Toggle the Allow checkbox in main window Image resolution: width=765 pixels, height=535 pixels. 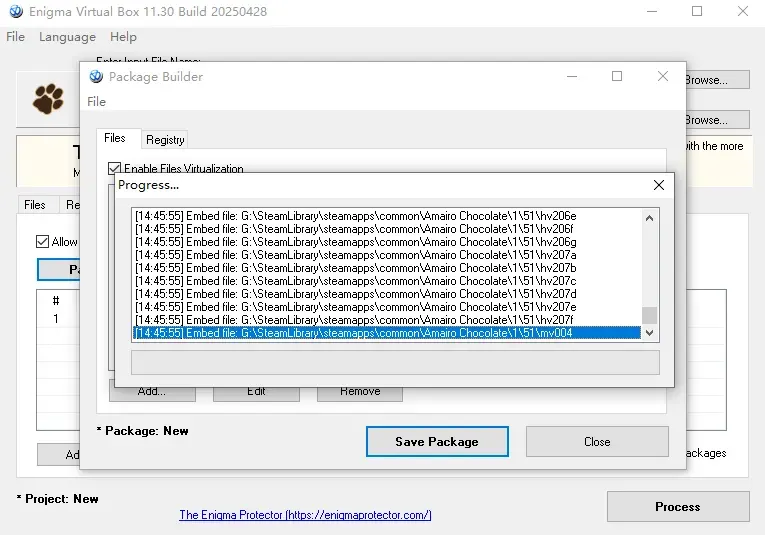click(x=42, y=241)
